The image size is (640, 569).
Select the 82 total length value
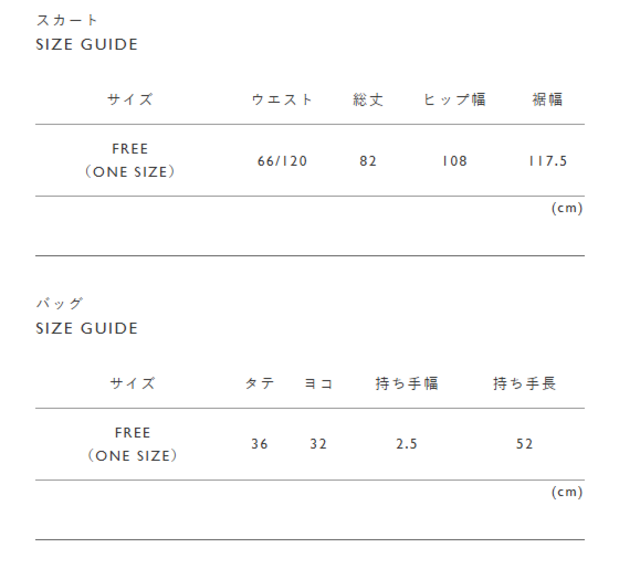pos(368,160)
